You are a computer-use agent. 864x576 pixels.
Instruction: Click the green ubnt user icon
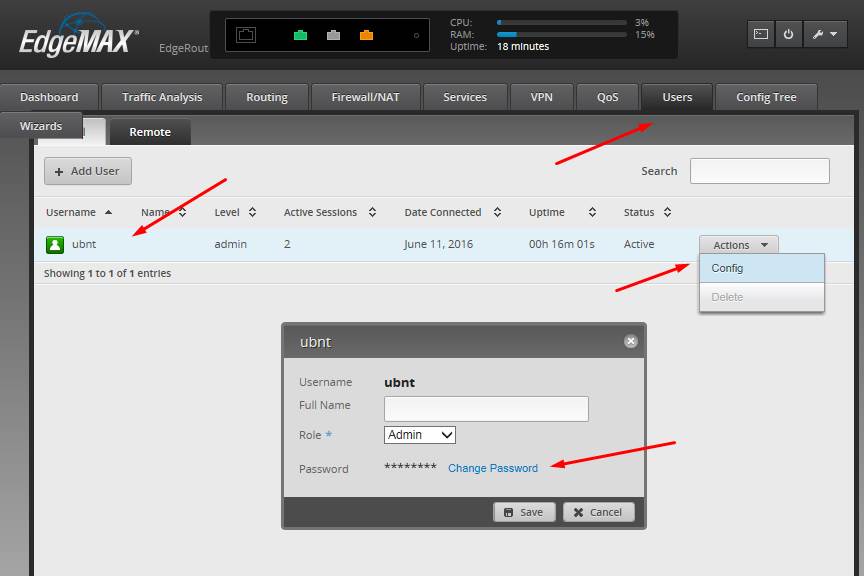[x=55, y=244]
